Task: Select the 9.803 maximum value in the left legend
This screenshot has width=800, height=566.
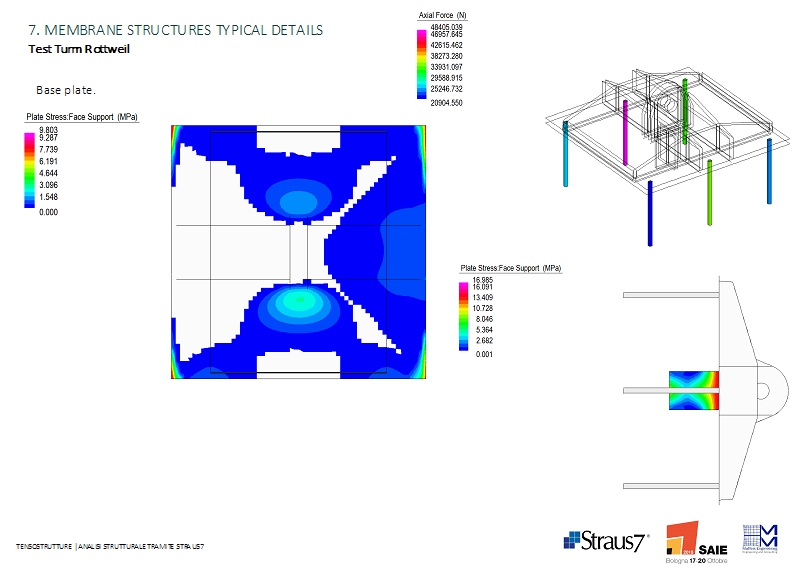Action: pos(48,130)
